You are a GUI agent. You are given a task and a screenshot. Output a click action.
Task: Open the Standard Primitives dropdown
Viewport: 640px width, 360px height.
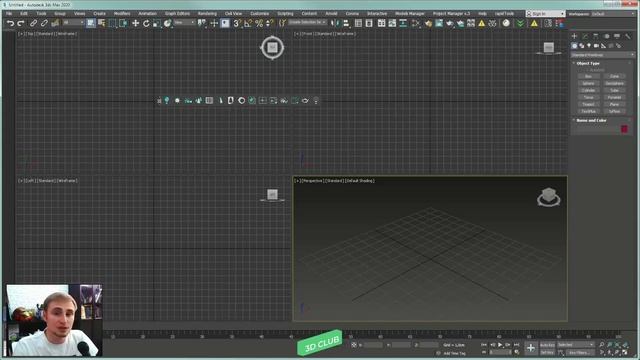602,55
